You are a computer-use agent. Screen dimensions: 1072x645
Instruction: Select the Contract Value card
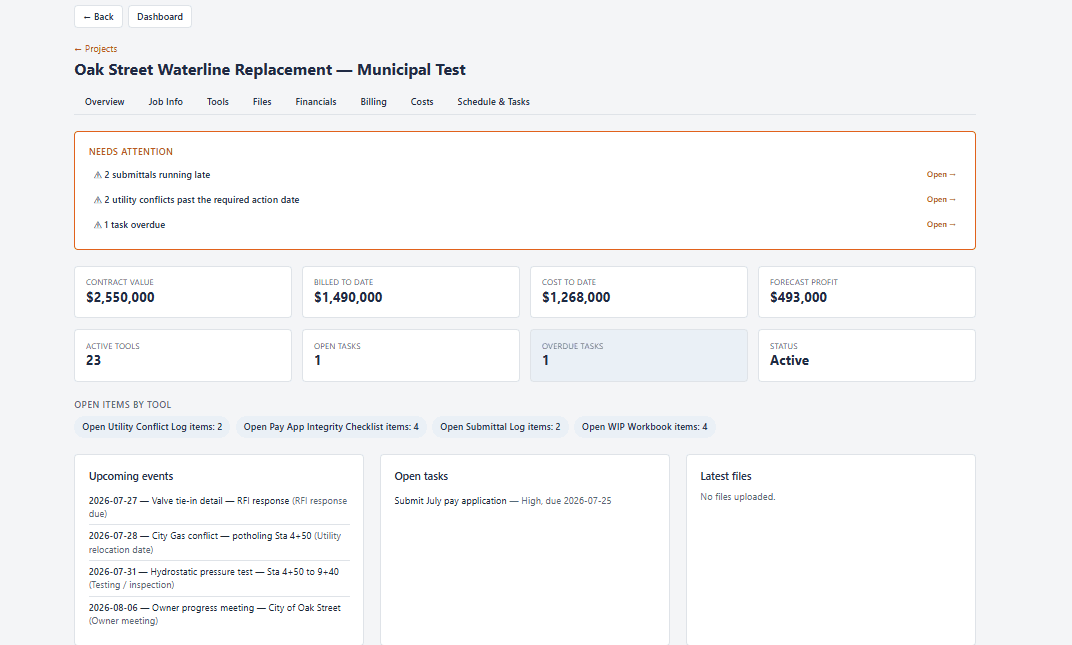(183, 292)
